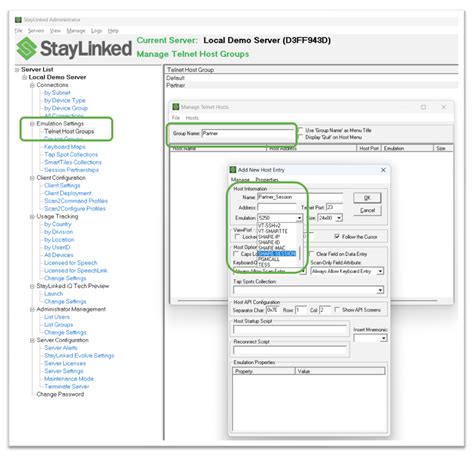Viewport: 474px width, 458px height.
Task: Close the Add New Host Entry dialog
Action: pos(383,170)
